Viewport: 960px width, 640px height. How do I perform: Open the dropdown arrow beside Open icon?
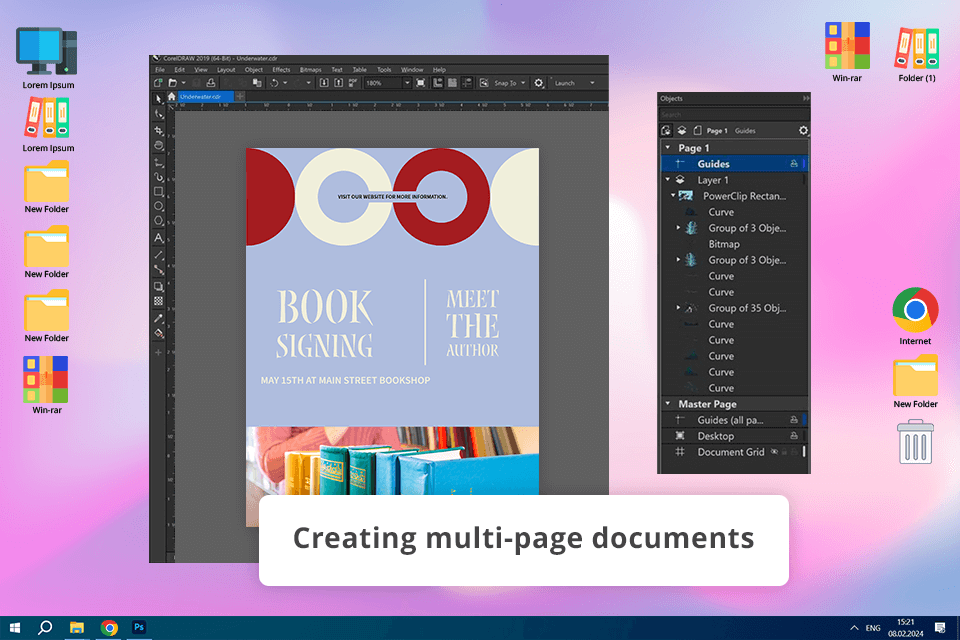[183, 83]
